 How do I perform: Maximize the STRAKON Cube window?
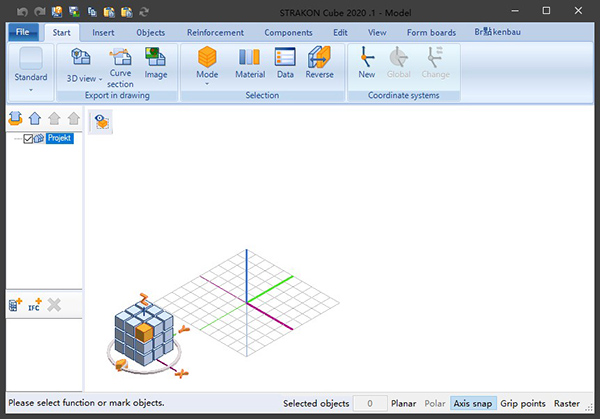tap(546, 11)
